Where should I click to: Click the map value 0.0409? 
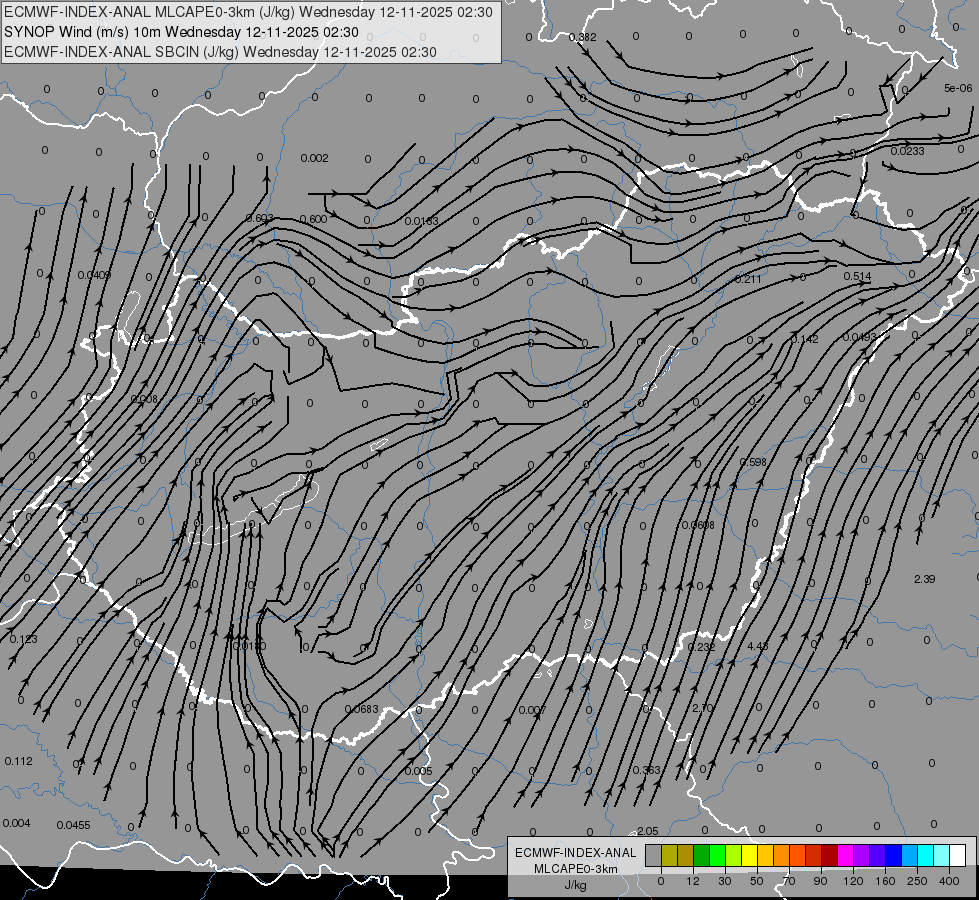(94, 275)
